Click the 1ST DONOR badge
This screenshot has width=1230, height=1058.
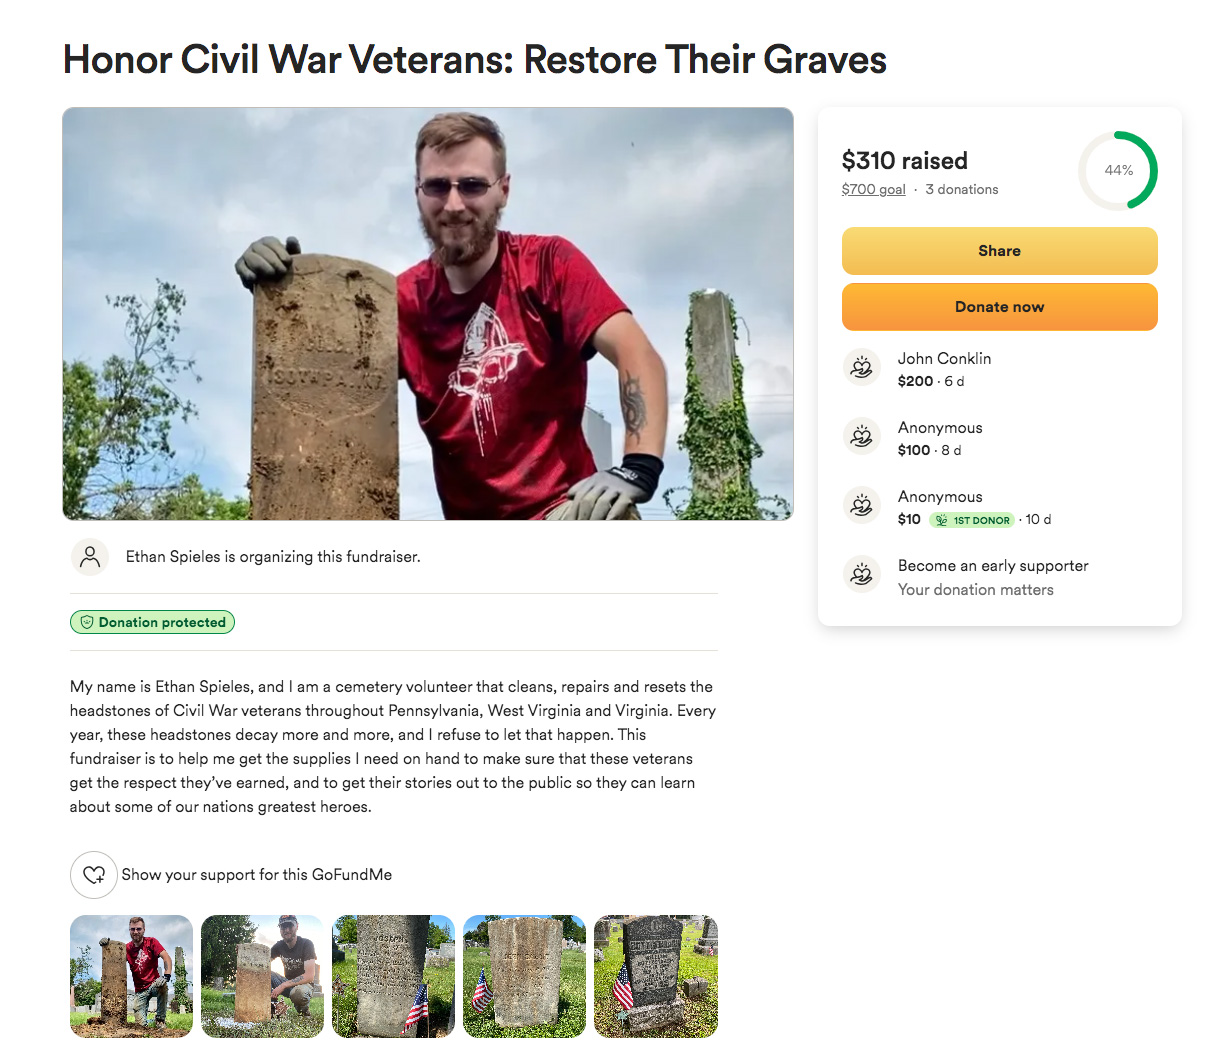pos(972,520)
